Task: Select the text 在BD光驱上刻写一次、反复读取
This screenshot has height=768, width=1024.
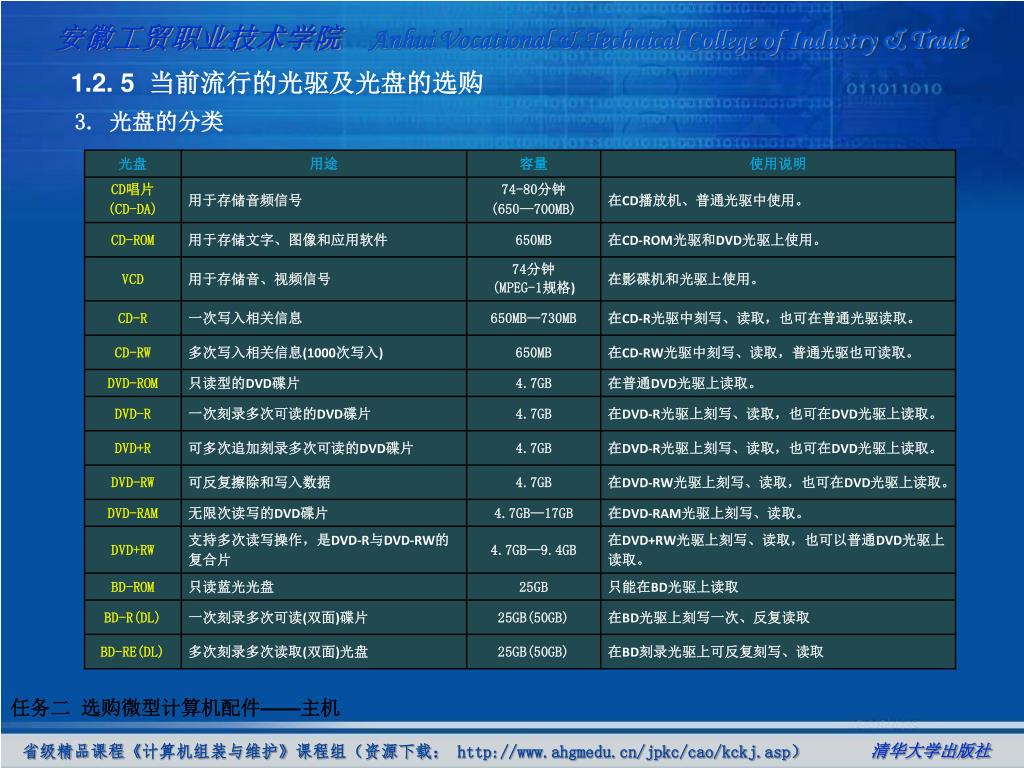Action: pos(709,617)
